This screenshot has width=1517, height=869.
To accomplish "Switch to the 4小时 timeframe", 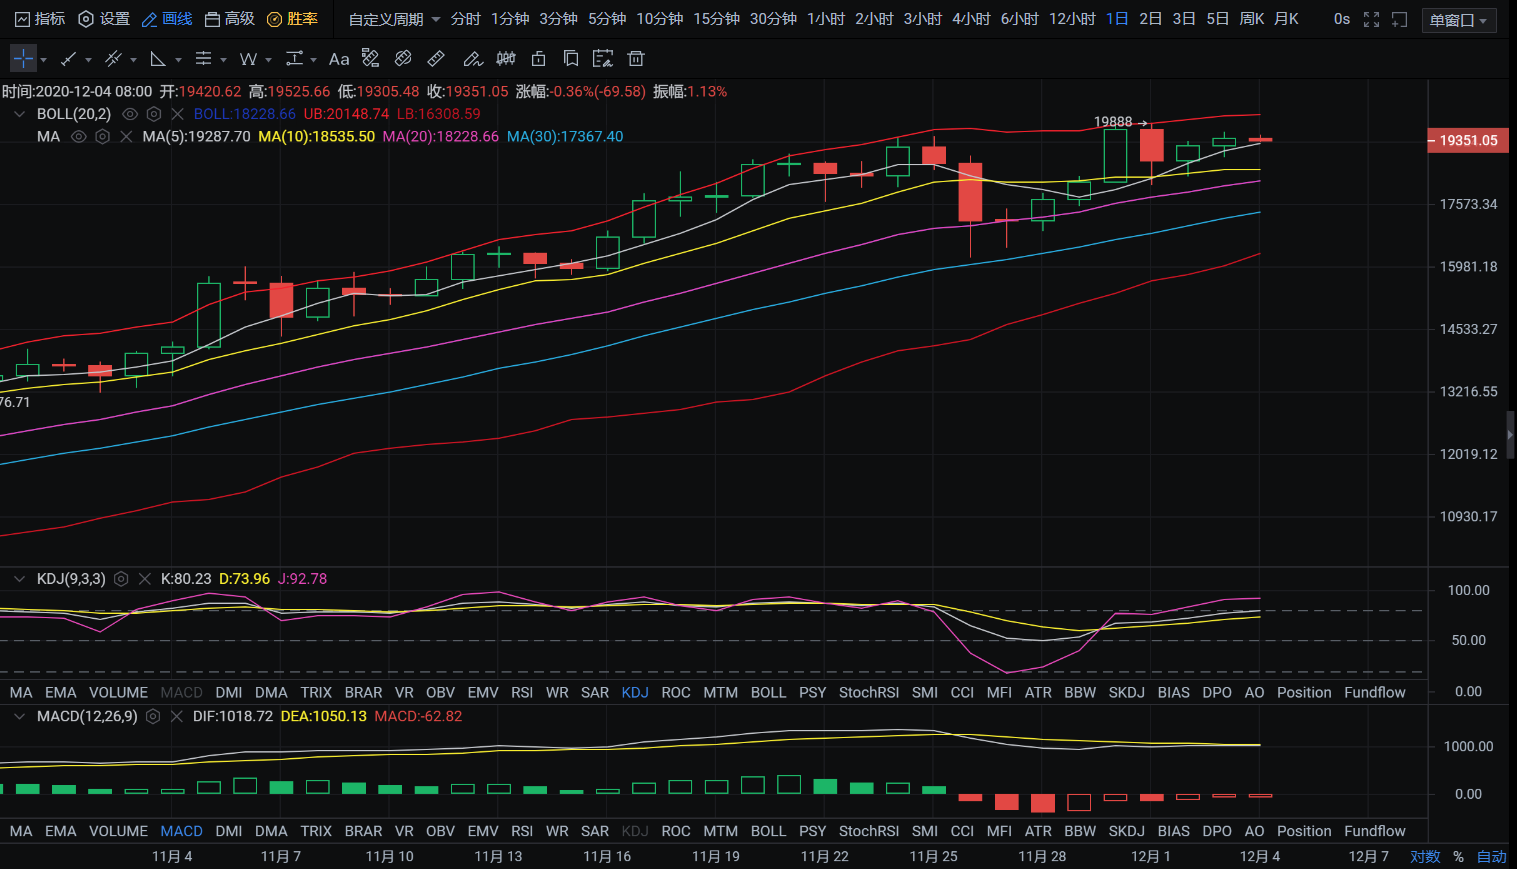I will point(970,19).
